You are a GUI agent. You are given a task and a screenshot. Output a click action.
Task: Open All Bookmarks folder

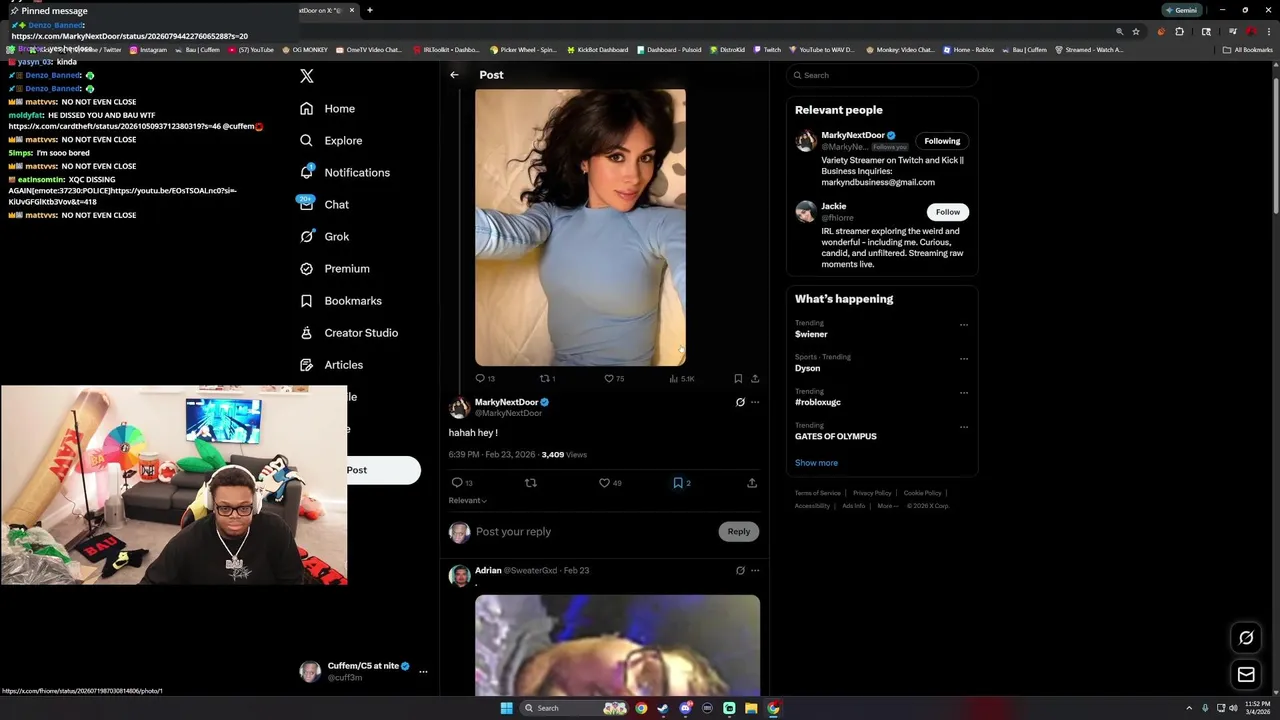1248,49
